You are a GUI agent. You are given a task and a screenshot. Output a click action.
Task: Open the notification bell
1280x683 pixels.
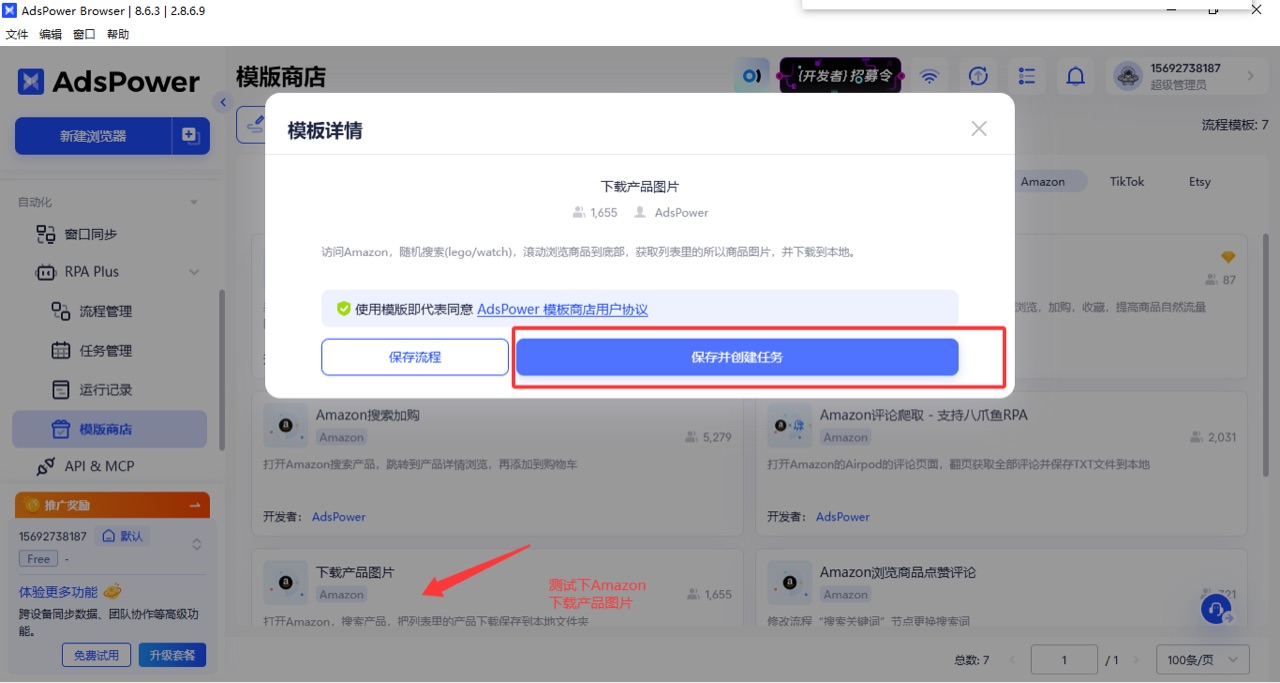coord(1076,76)
